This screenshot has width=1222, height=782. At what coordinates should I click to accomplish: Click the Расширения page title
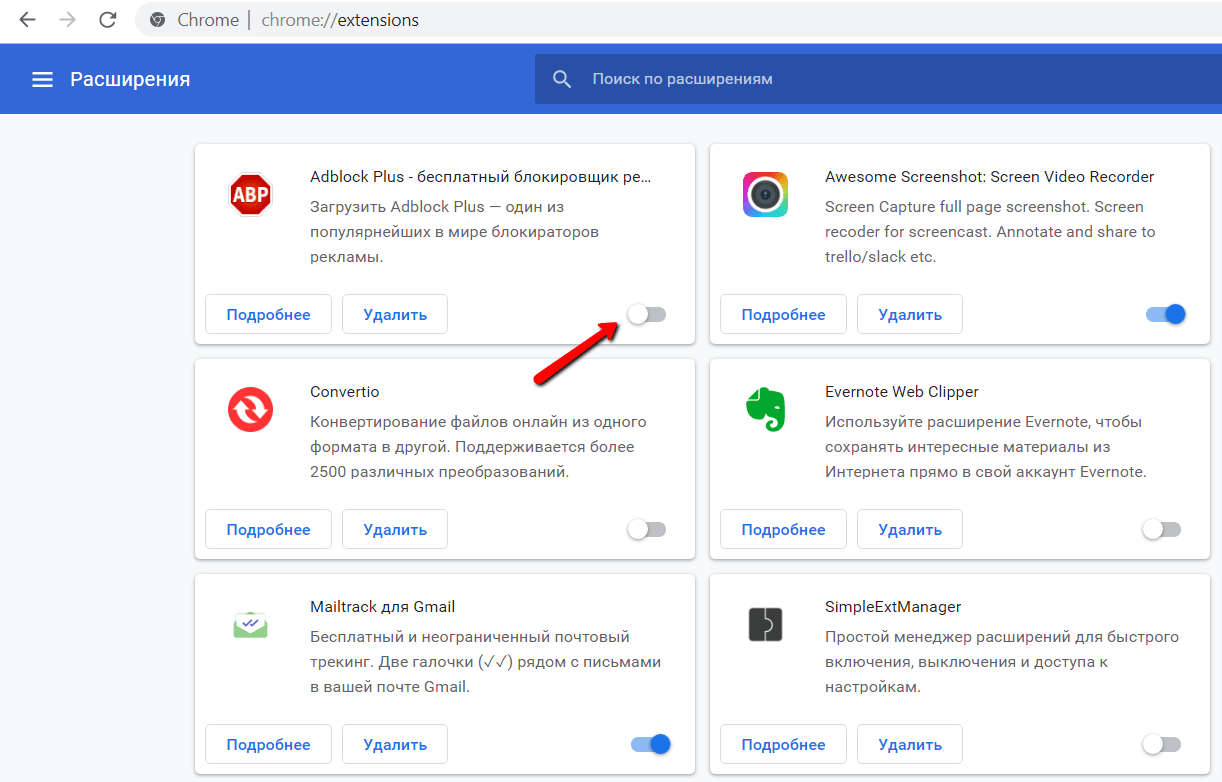coord(130,79)
